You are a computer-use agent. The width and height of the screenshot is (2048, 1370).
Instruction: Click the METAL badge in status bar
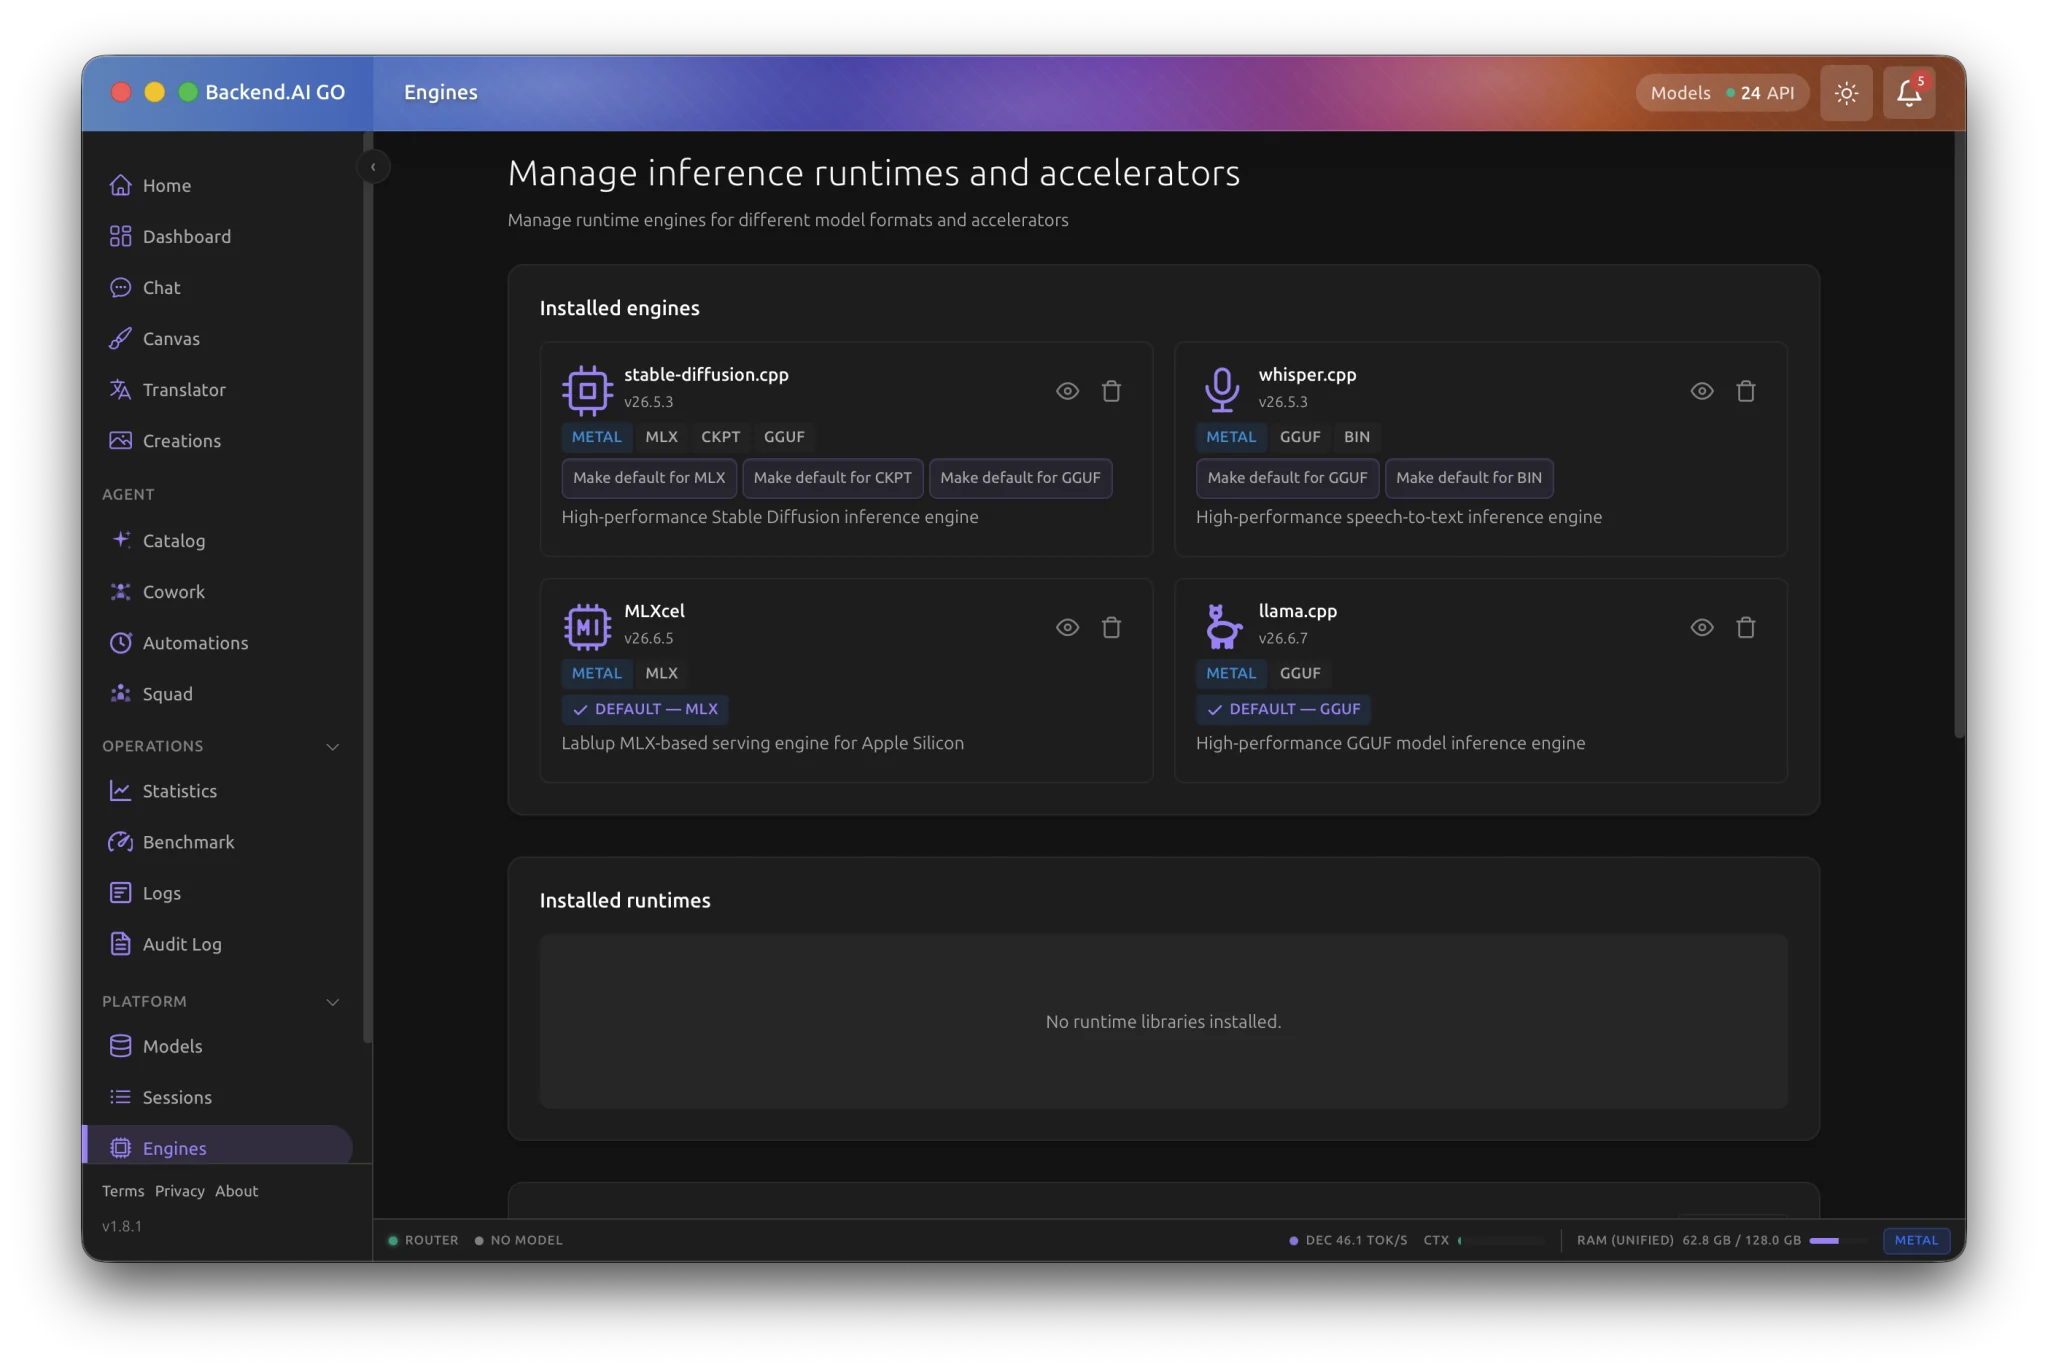(1916, 1240)
